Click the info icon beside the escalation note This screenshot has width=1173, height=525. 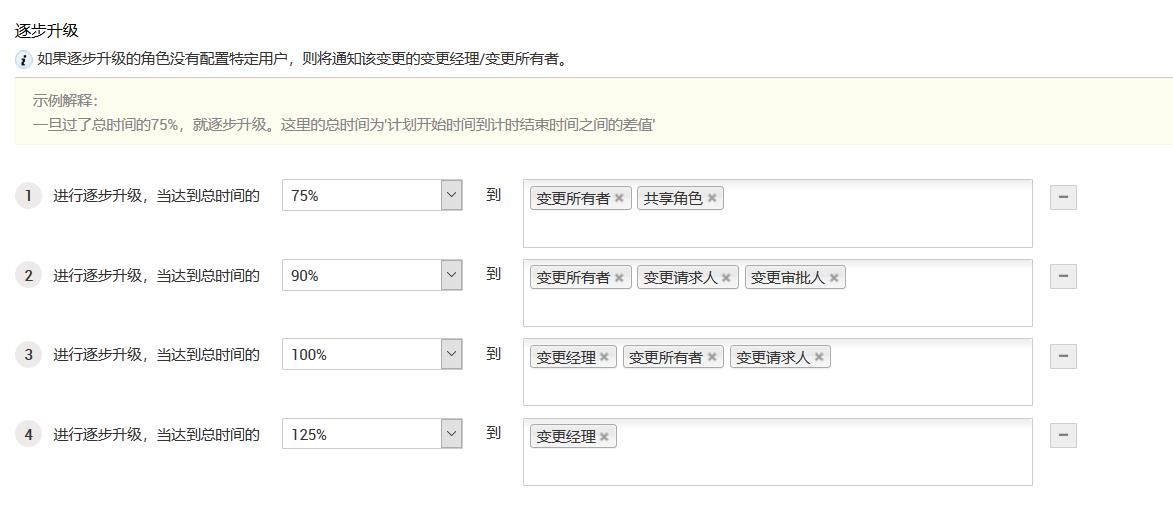point(24,60)
